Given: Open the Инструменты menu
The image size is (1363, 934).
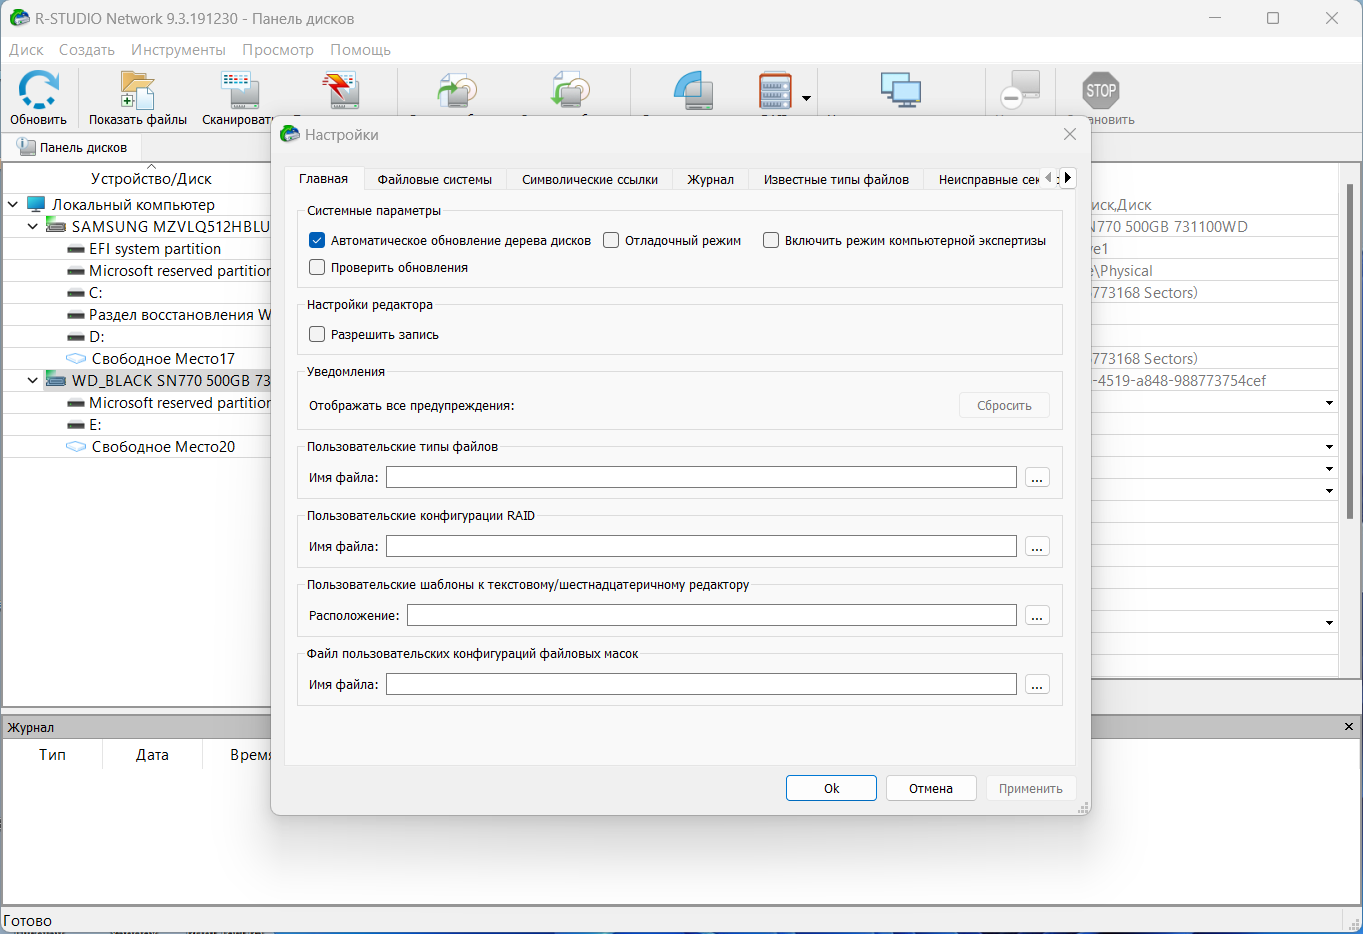Looking at the screenshot, I should tap(178, 50).
